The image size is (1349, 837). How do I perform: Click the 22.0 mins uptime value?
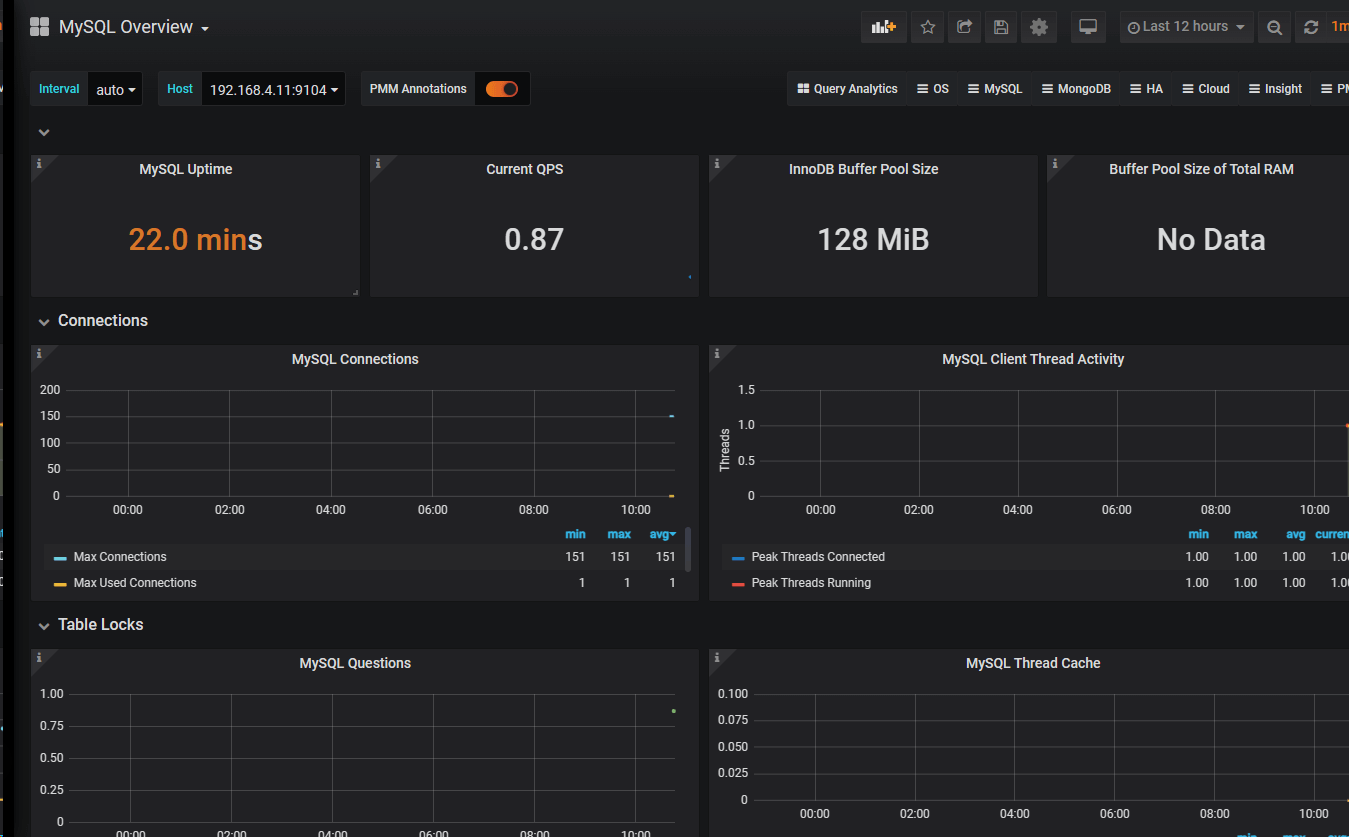(195, 240)
